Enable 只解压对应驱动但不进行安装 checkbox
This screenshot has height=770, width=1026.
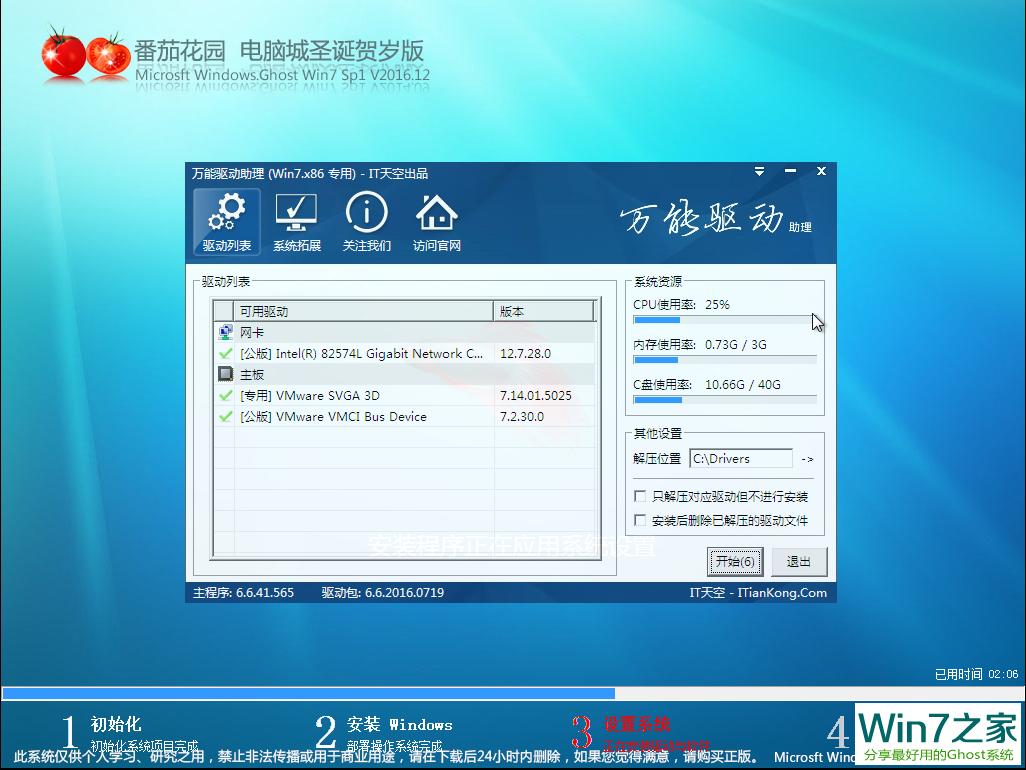[640, 496]
